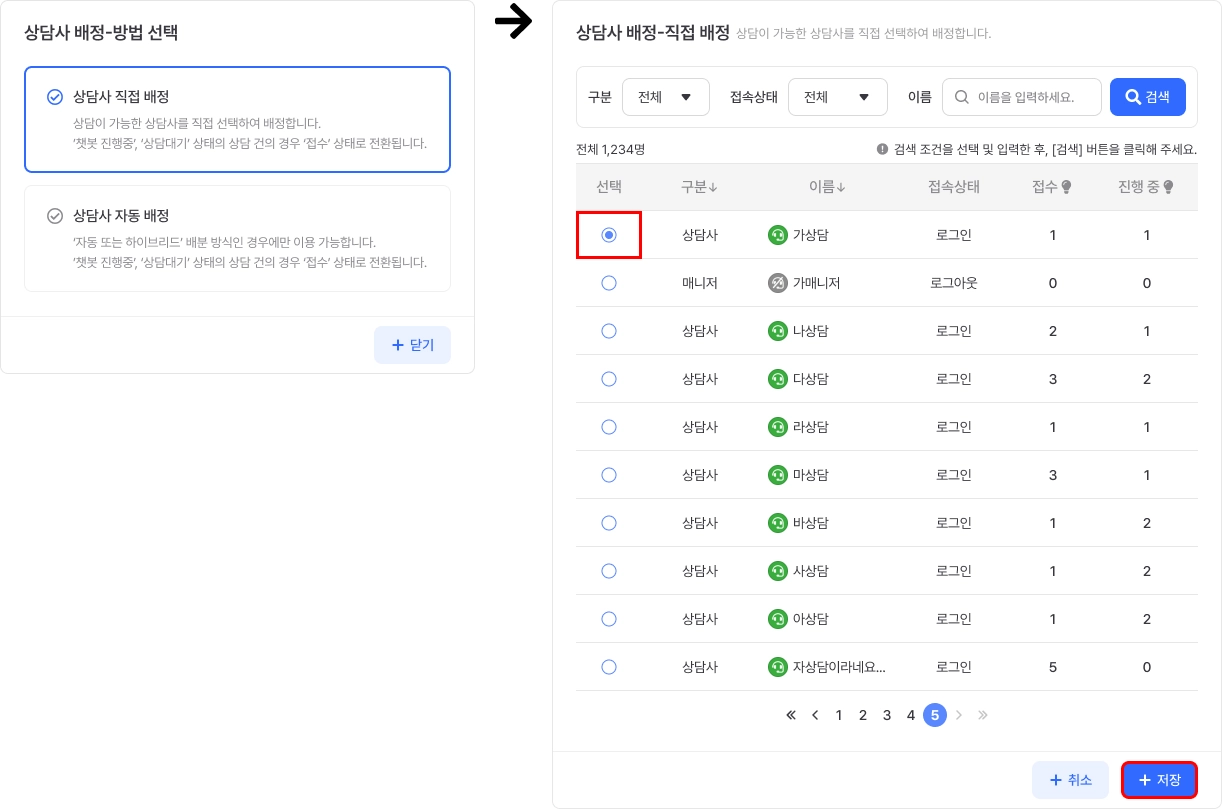This screenshot has width=1222, height=809.
Task: Choose the 상담사 자동 배정 option
Action: point(237,238)
